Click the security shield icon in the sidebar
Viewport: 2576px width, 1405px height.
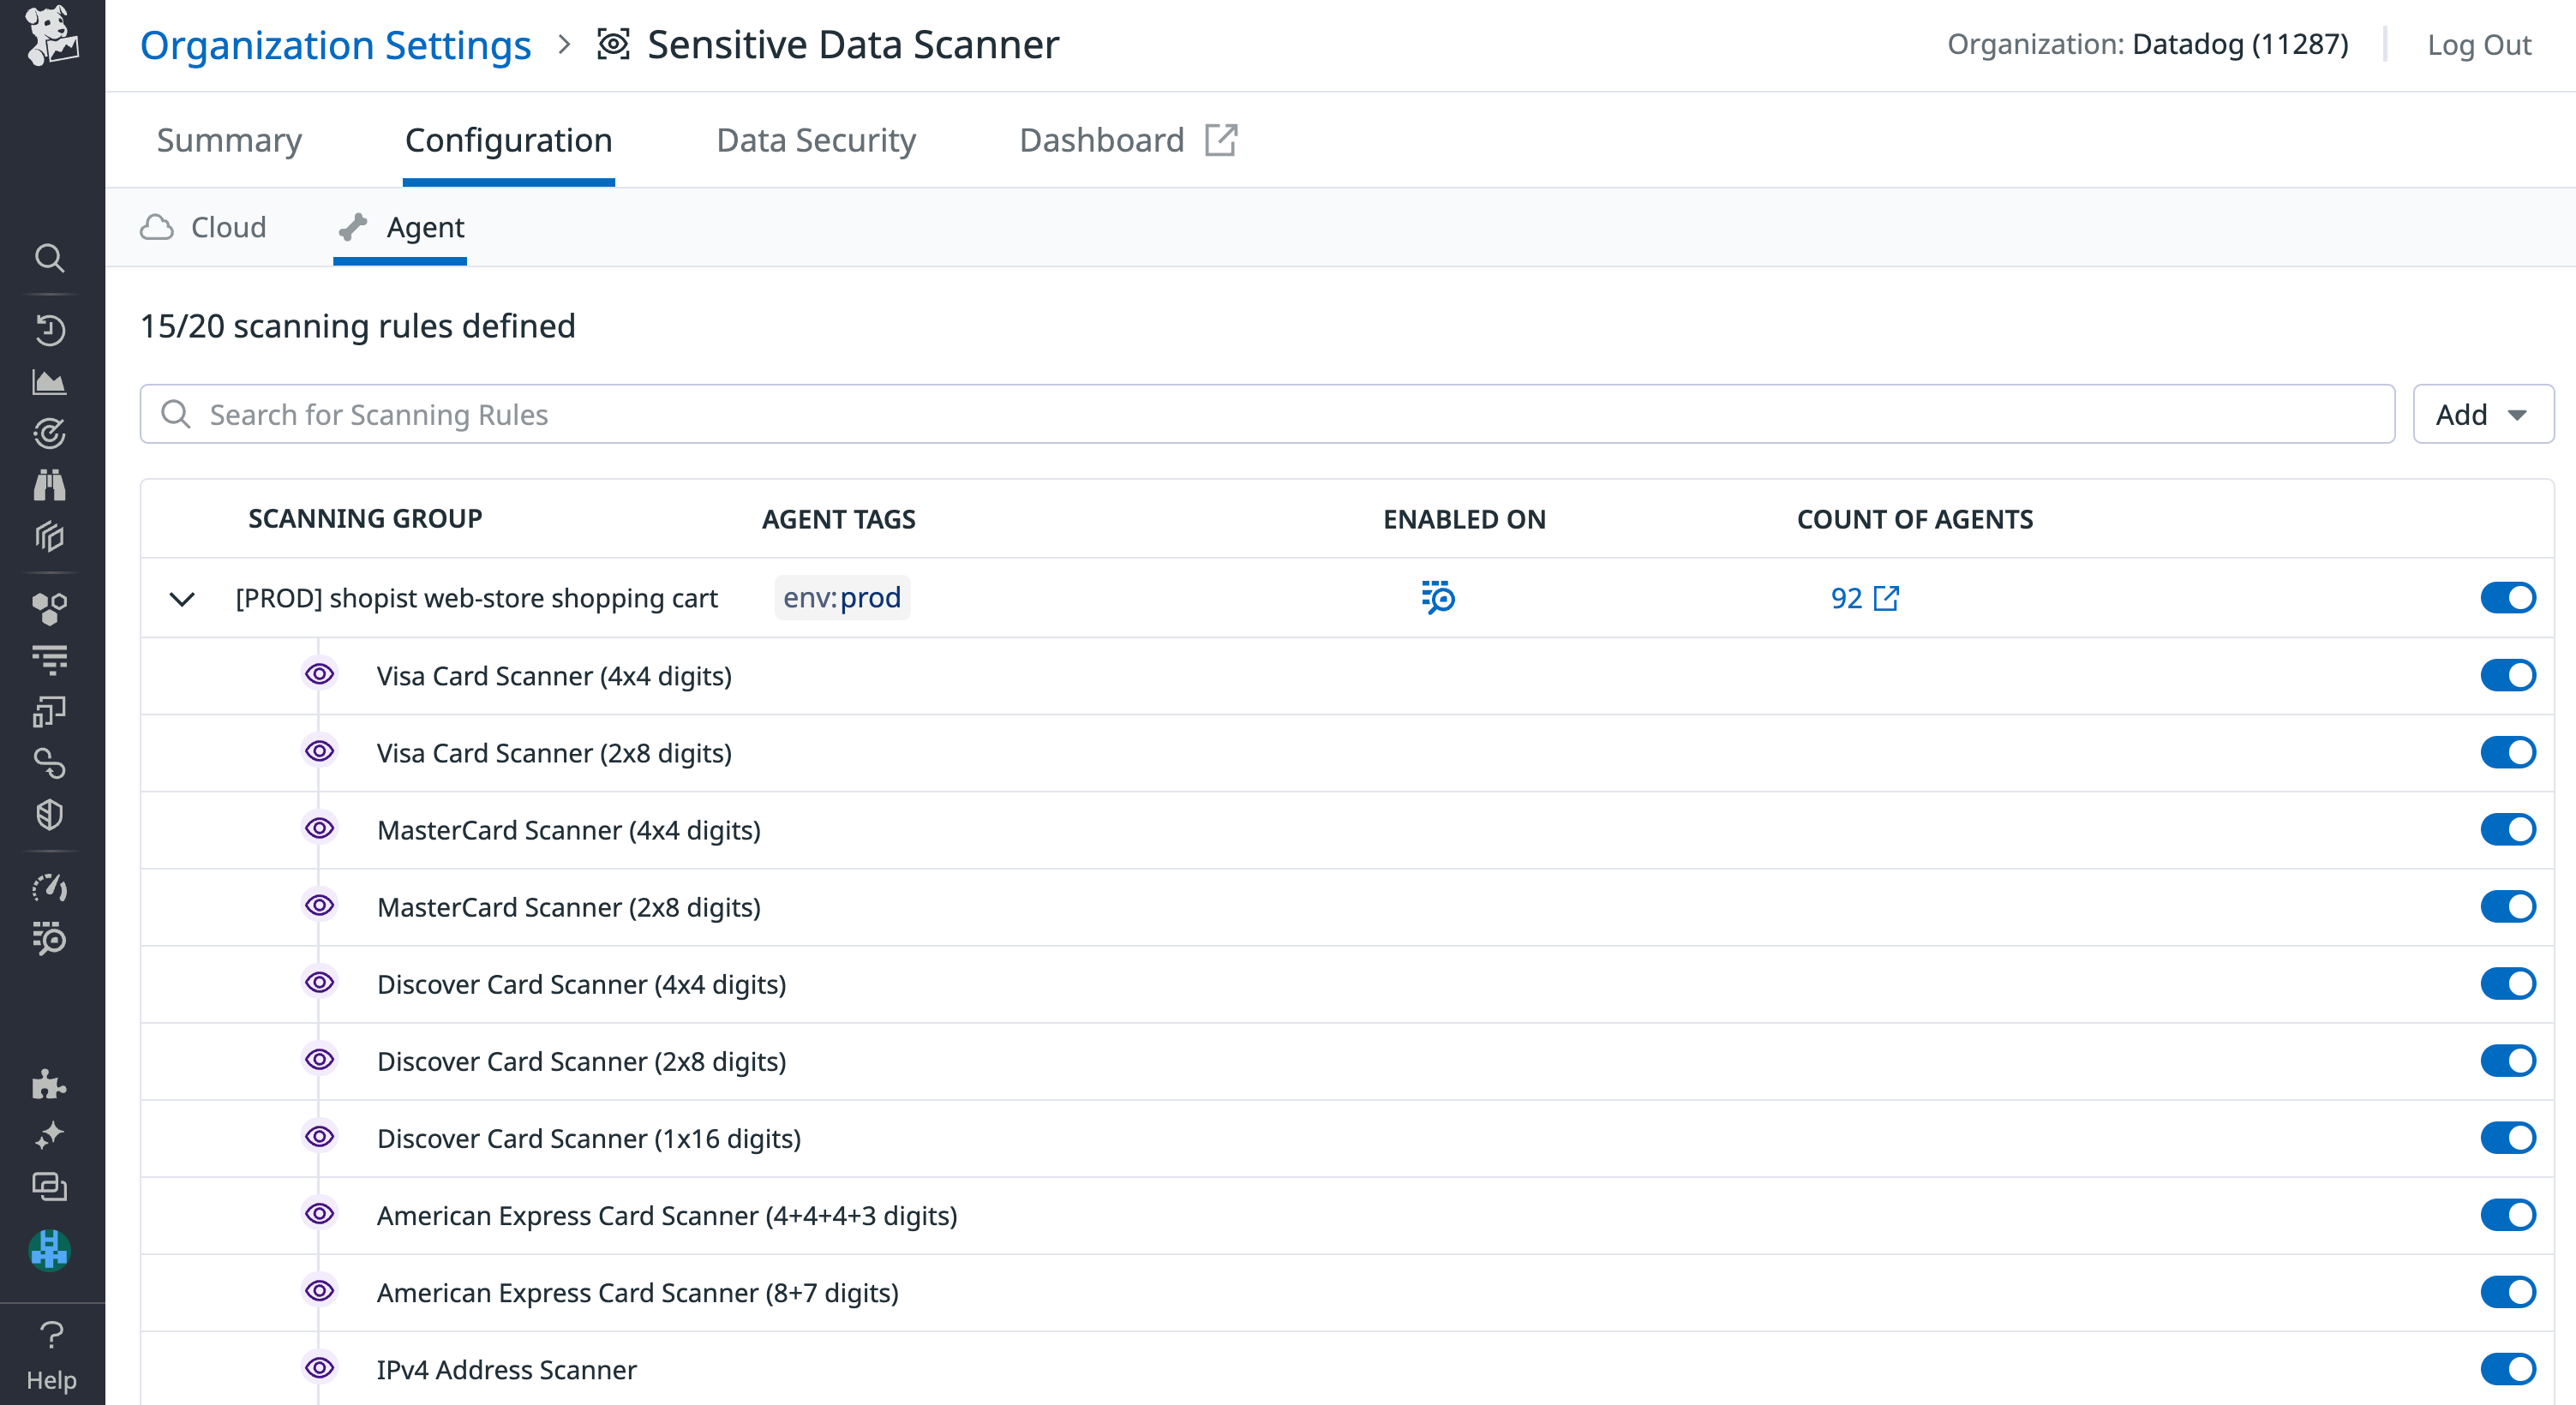[x=51, y=814]
